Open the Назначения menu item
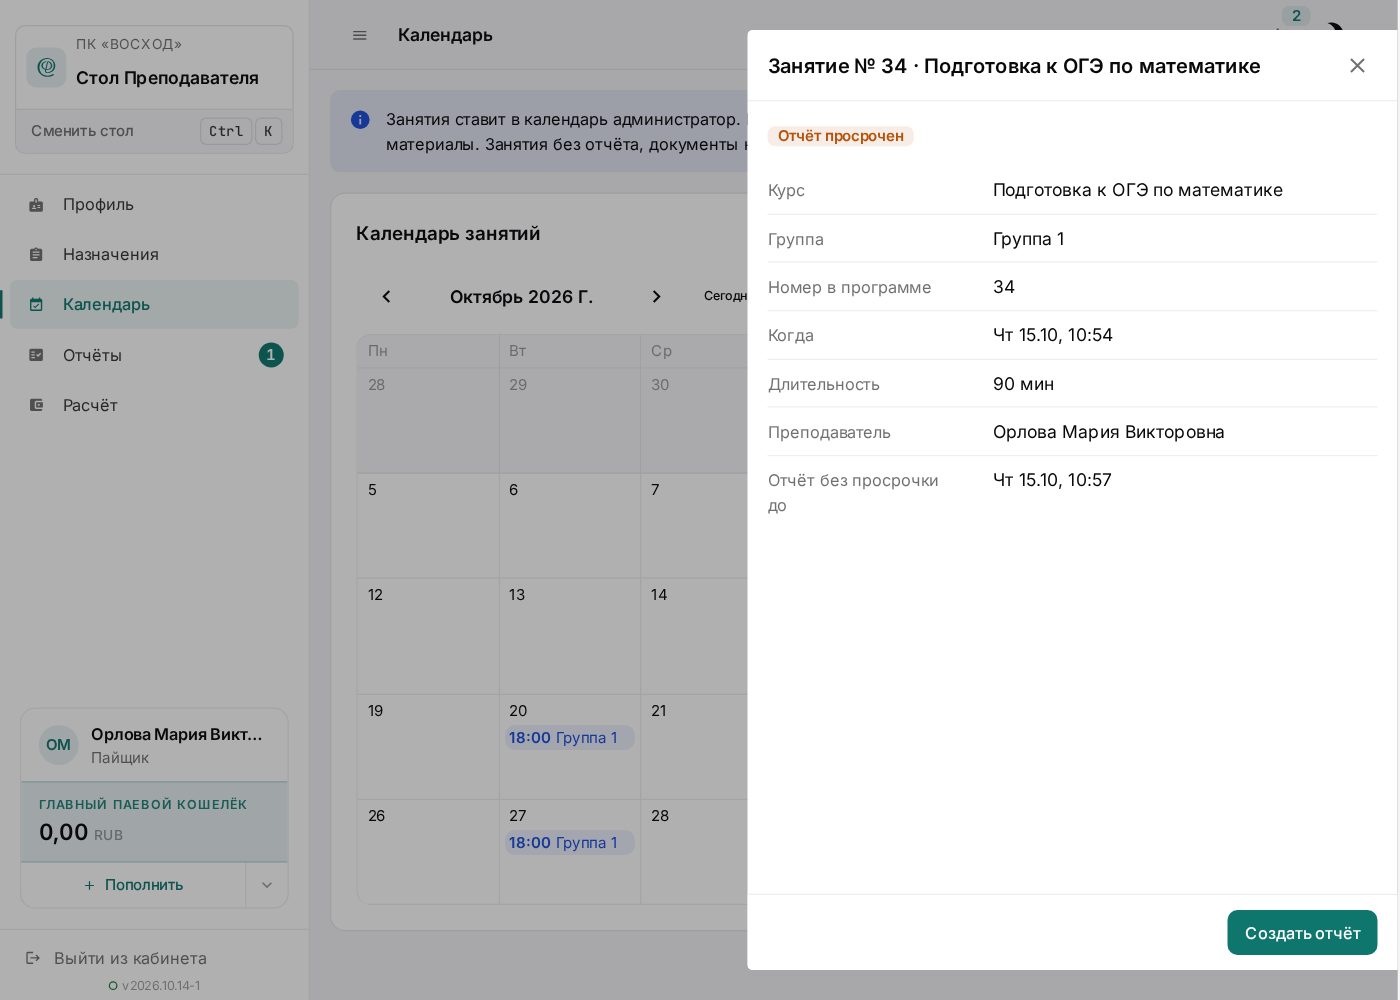 click(x=154, y=255)
